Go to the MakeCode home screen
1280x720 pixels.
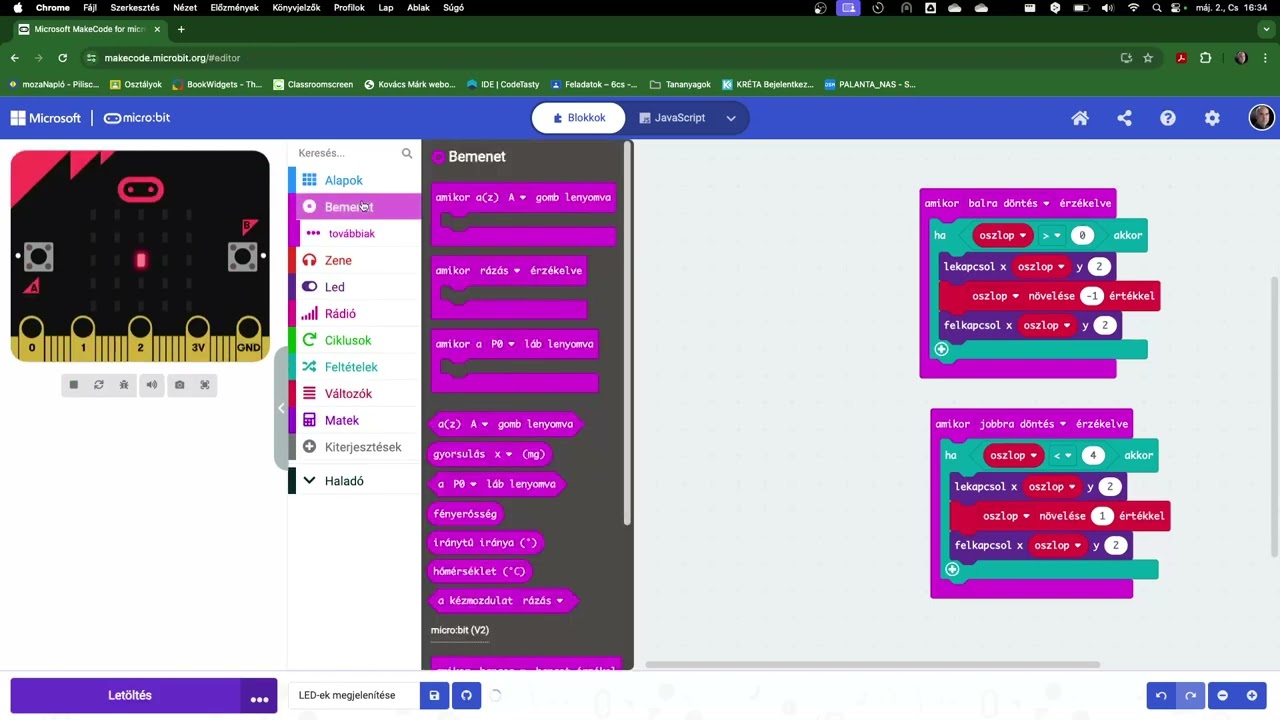coord(1080,118)
